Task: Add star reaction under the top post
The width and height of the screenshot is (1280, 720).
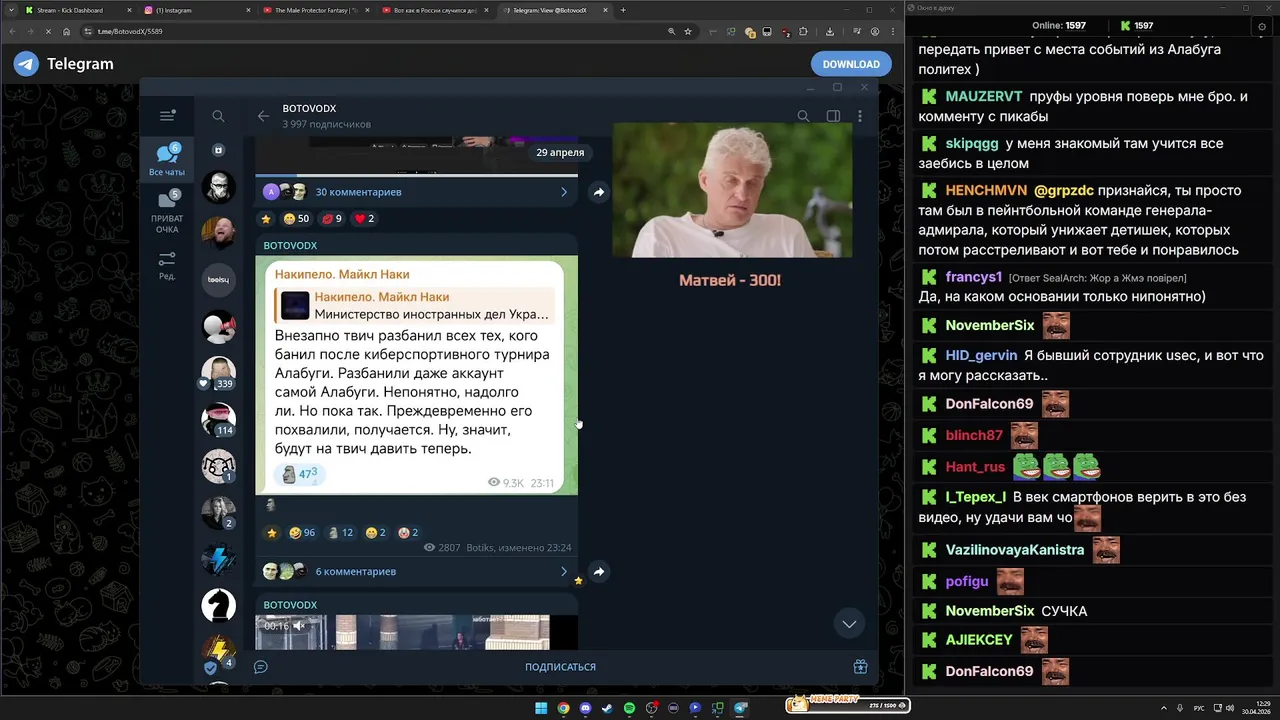Action: (266, 219)
